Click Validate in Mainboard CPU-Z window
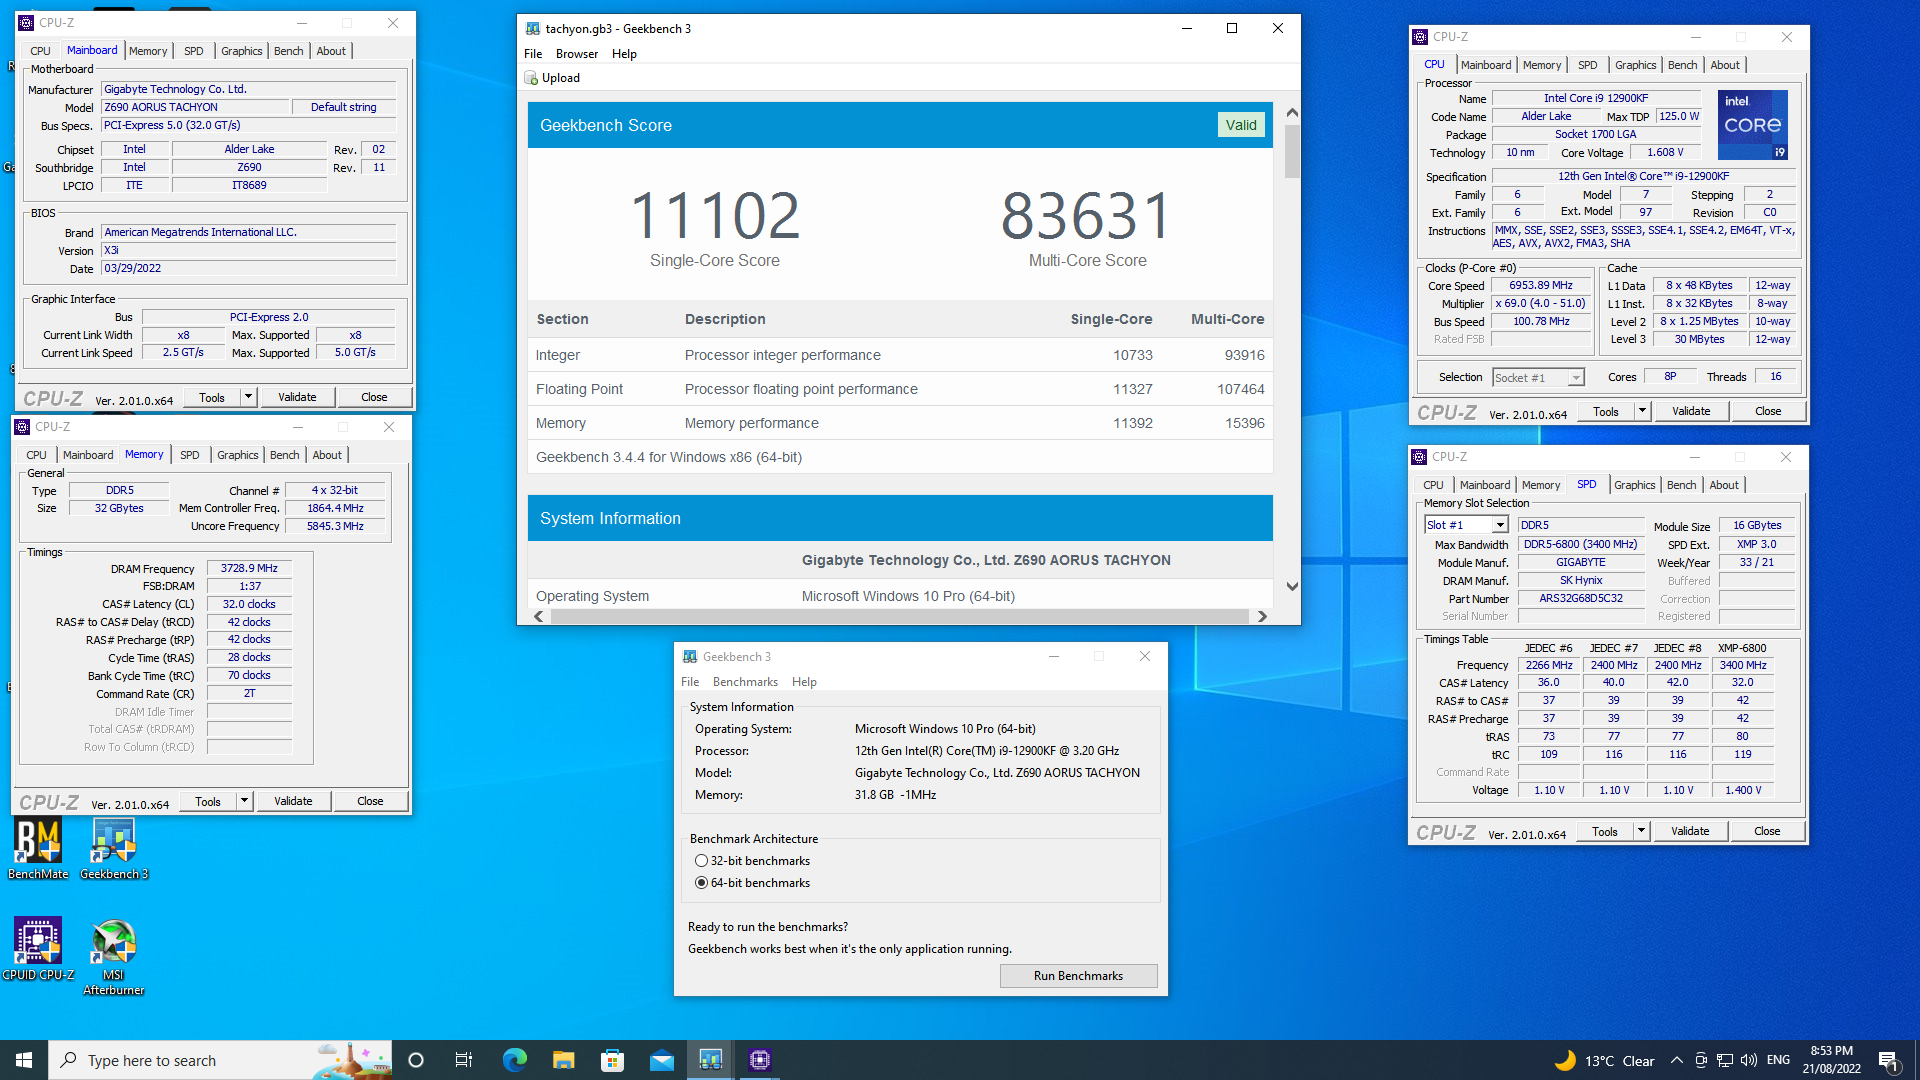The height and width of the screenshot is (1080, 1920). (x=297, y=397)
